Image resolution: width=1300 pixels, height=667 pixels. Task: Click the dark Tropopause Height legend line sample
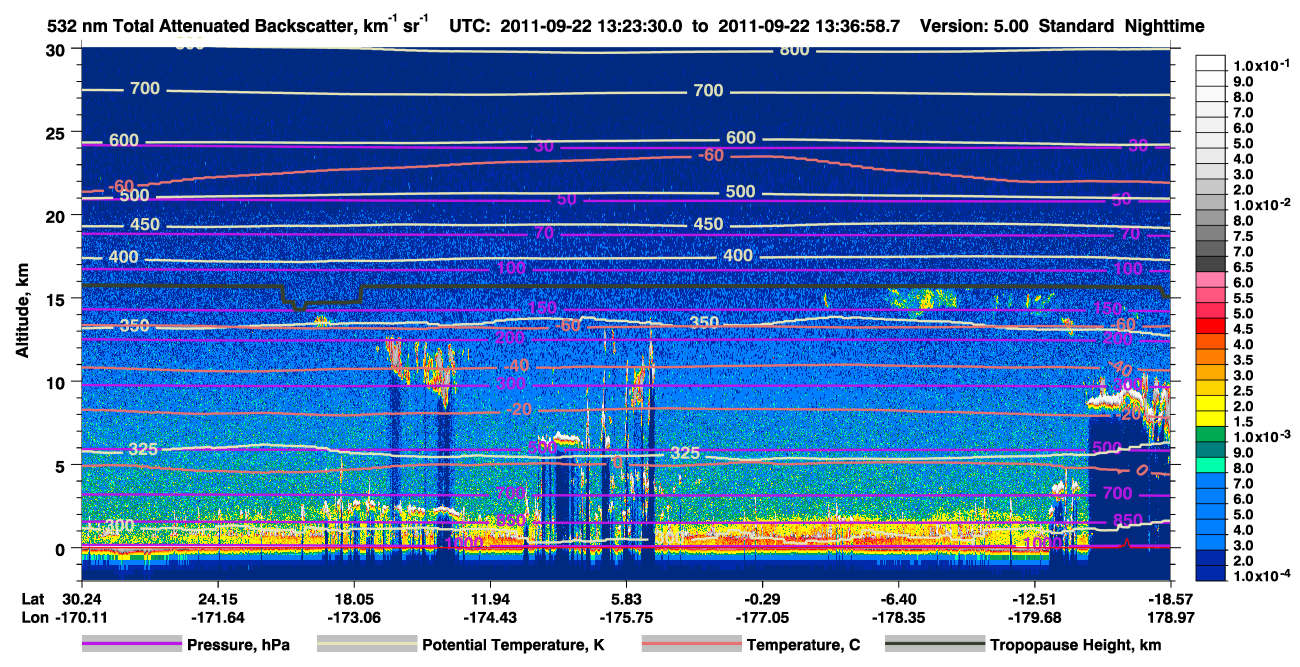click(935, 645)
